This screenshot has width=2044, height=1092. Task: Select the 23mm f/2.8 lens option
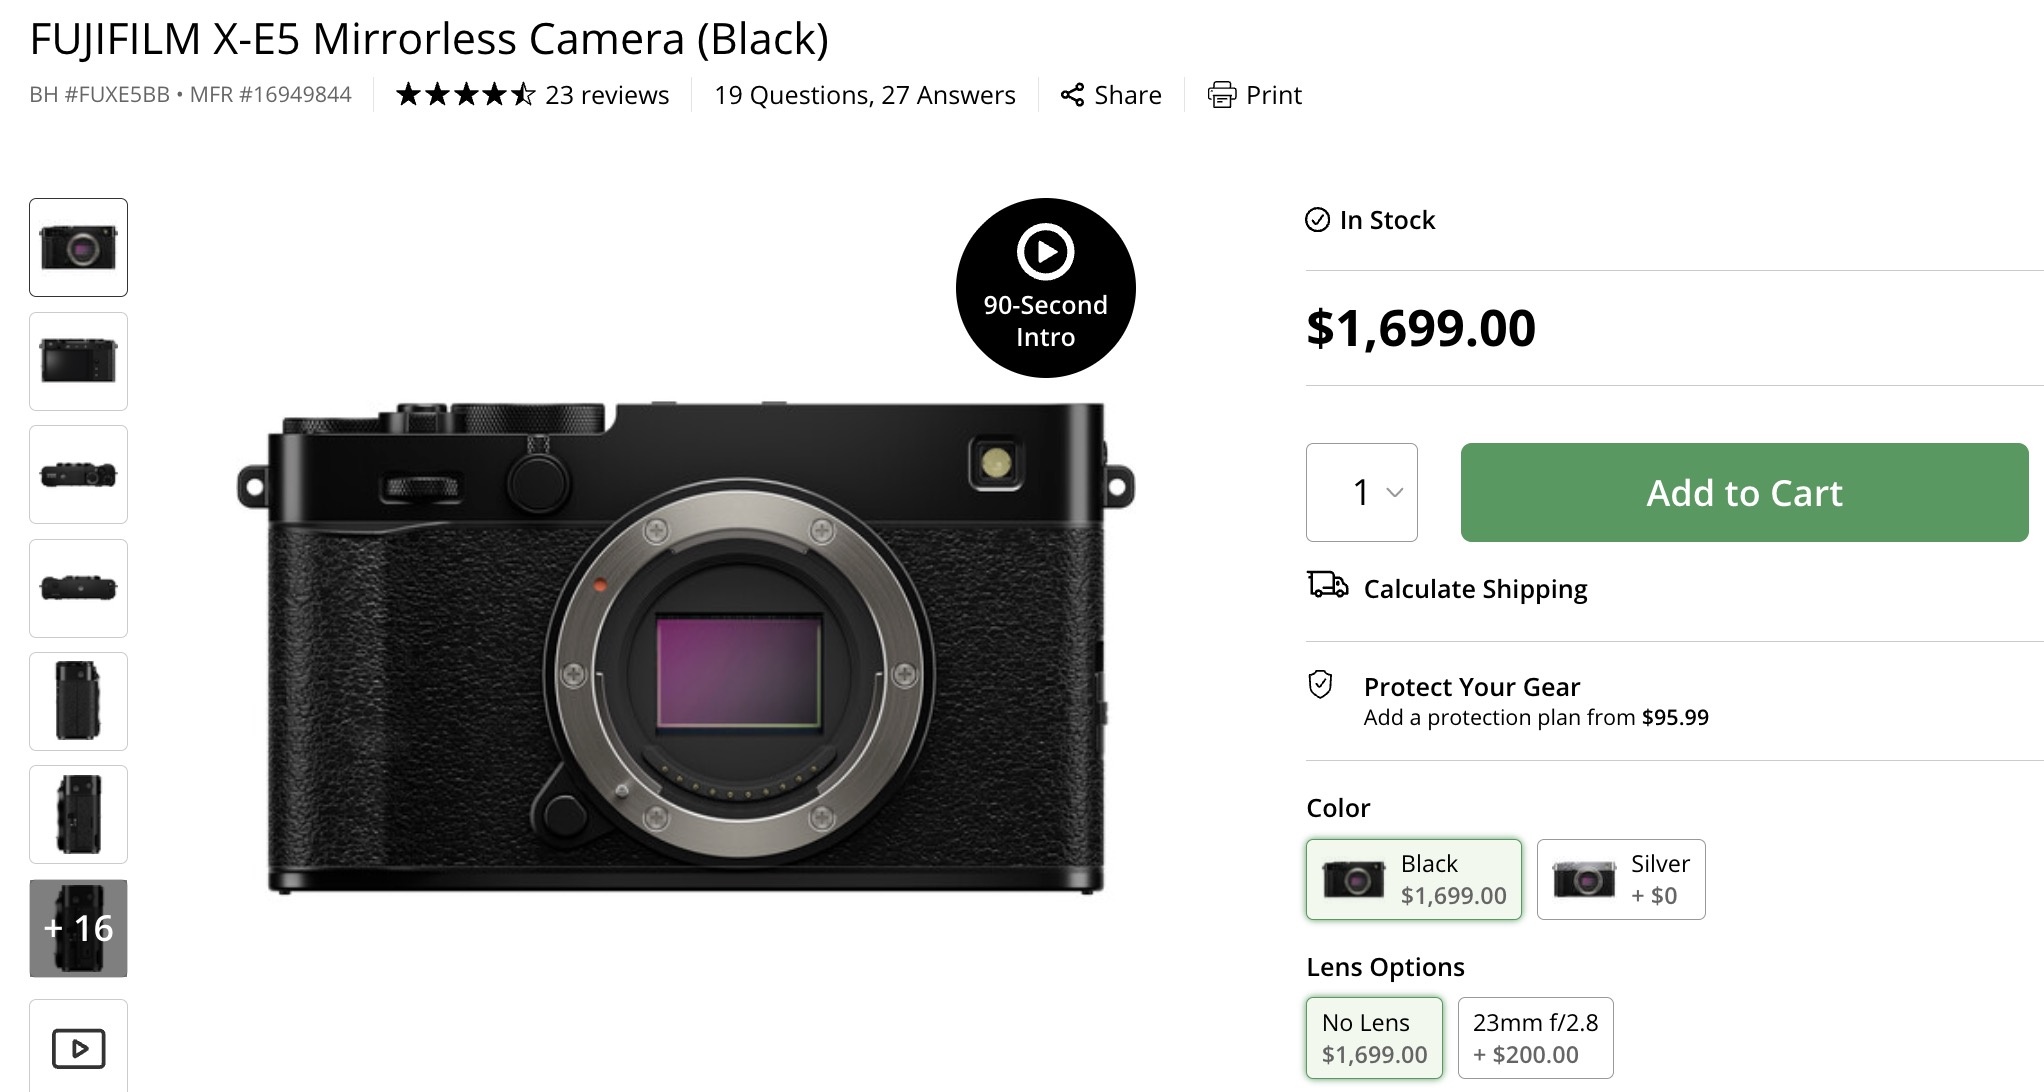pyautogui.click(x=1535, y=1037)
